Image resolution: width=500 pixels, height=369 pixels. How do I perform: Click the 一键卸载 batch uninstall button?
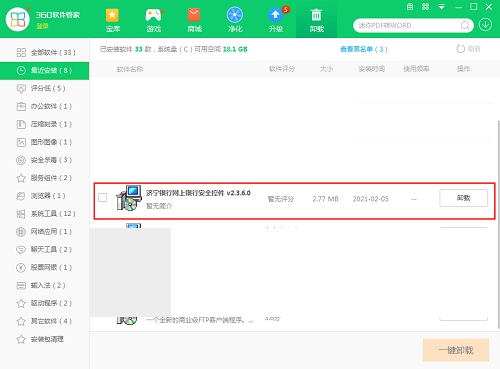point(456,350)
